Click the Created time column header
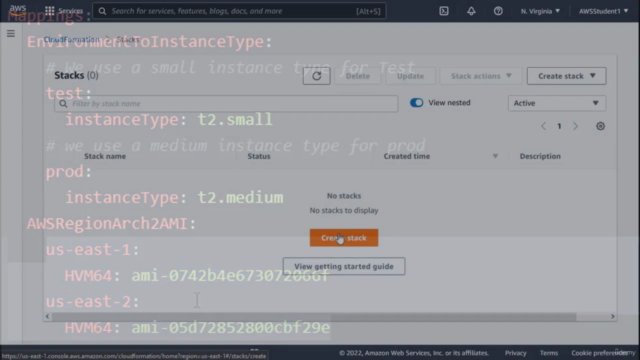Viewport: 640px width, 360px height. (x=407, y=156)
